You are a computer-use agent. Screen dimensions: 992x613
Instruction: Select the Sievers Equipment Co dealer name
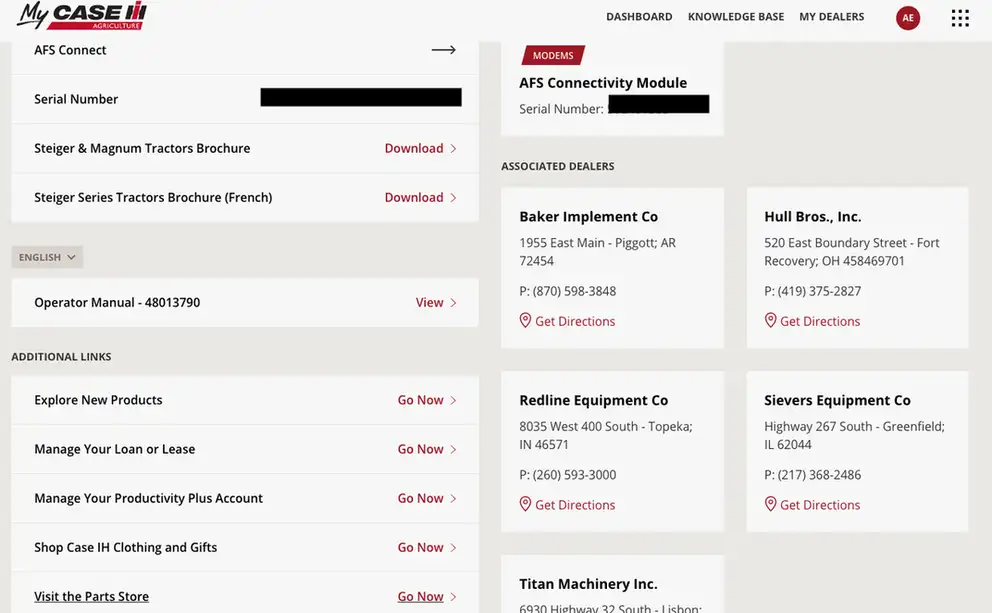(x=837, y=400)
